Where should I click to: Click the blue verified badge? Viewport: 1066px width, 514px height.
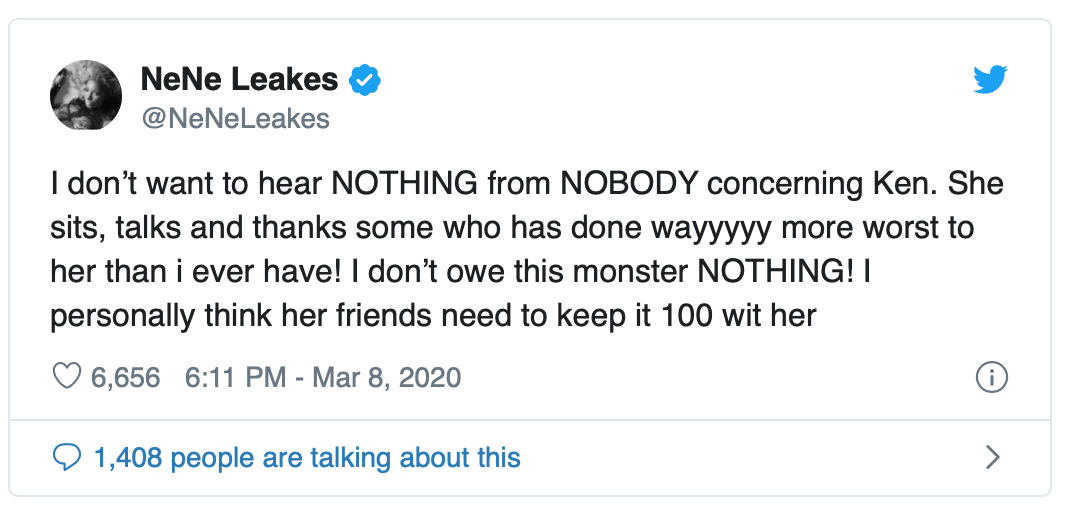click(x=366, y=81)
